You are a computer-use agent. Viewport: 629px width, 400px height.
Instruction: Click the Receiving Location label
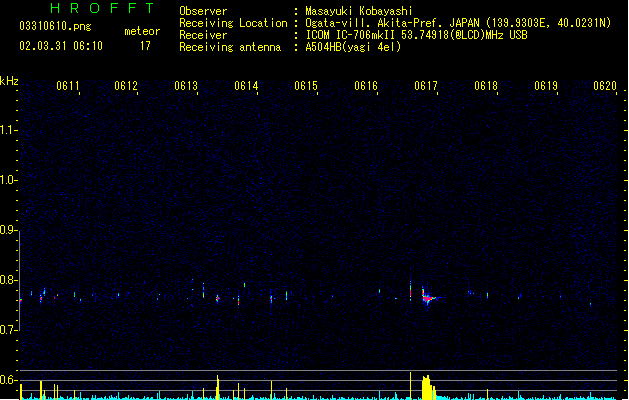(233, 23)
